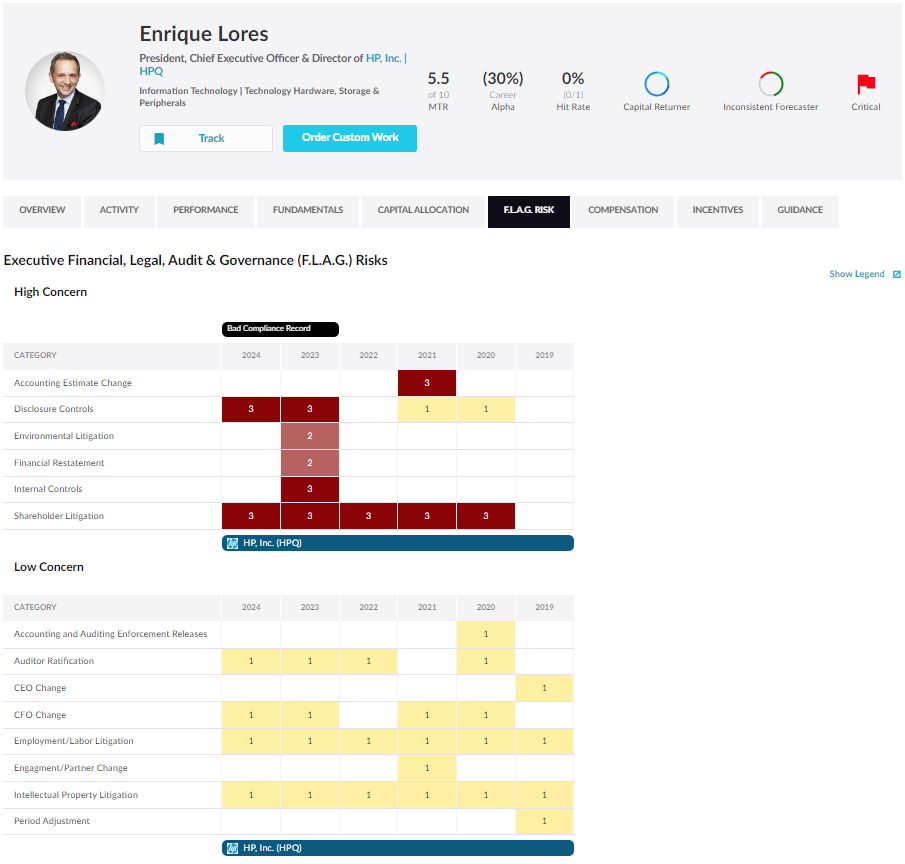Click the Financial Restatement row label
The height and width of the screenshot is (864, 905).
point(59,463)
